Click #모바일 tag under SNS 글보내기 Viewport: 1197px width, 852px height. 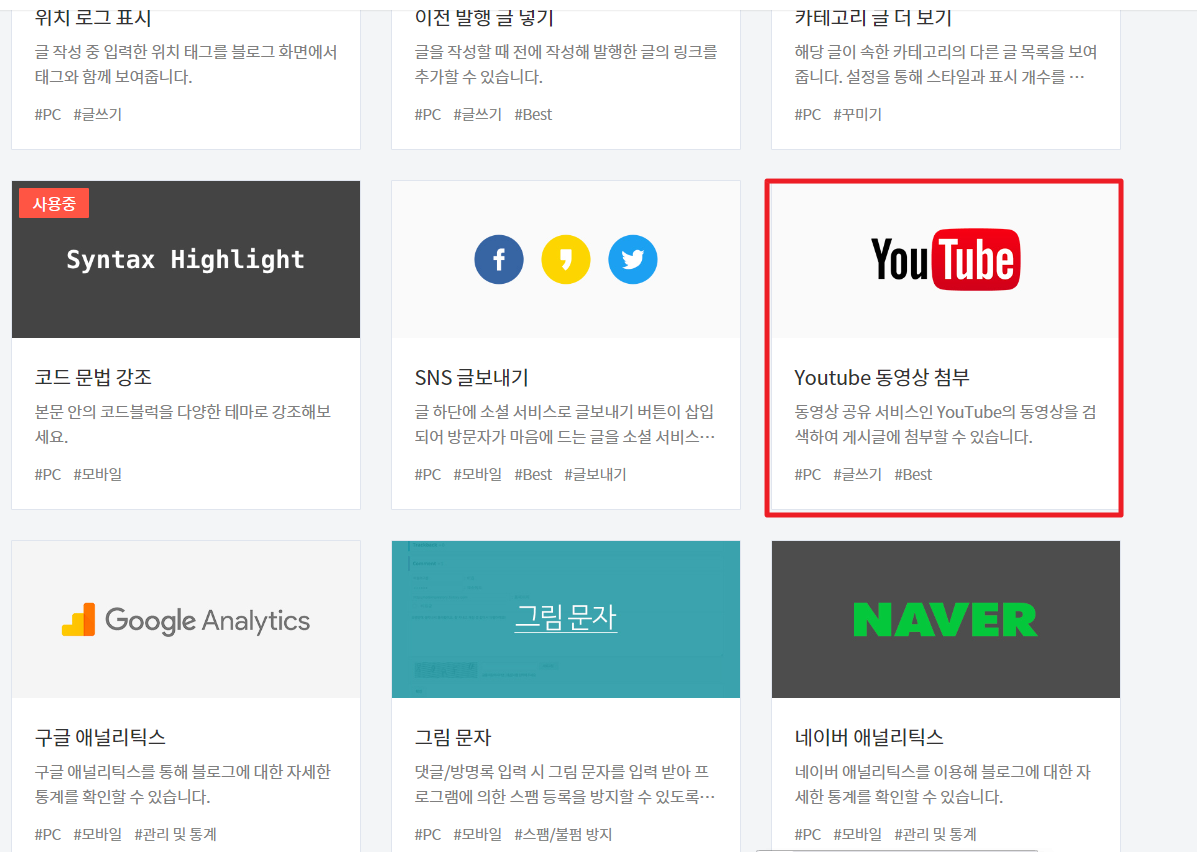coord(478,475)
